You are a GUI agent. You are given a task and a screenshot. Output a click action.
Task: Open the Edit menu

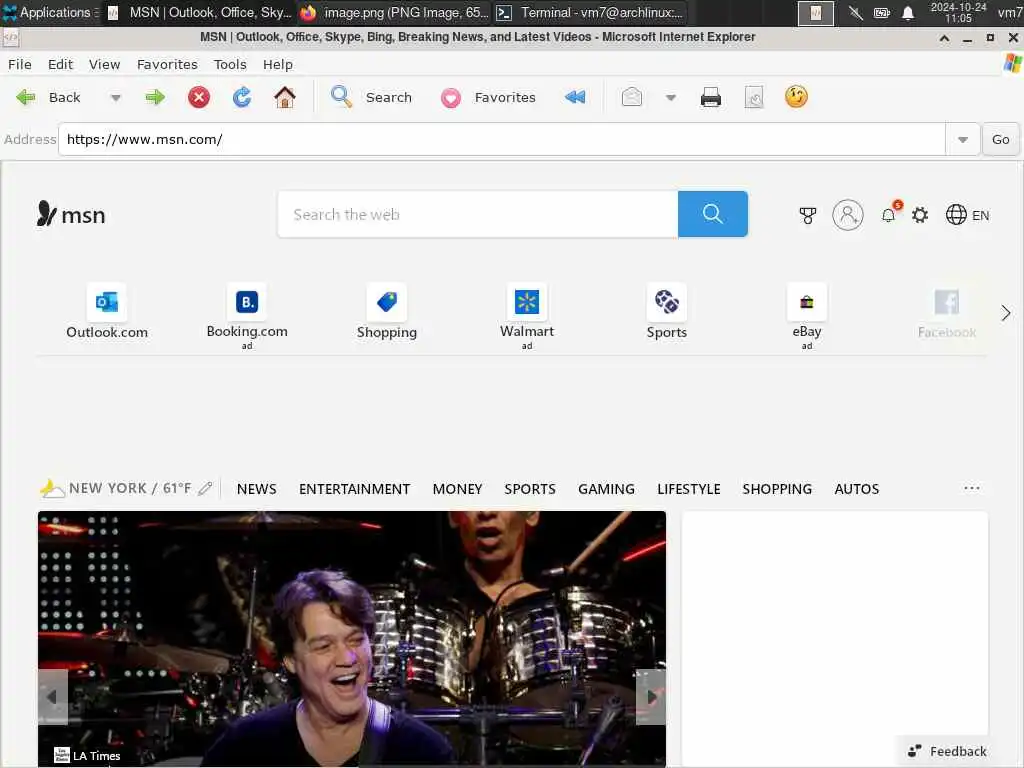coord(60,64)
